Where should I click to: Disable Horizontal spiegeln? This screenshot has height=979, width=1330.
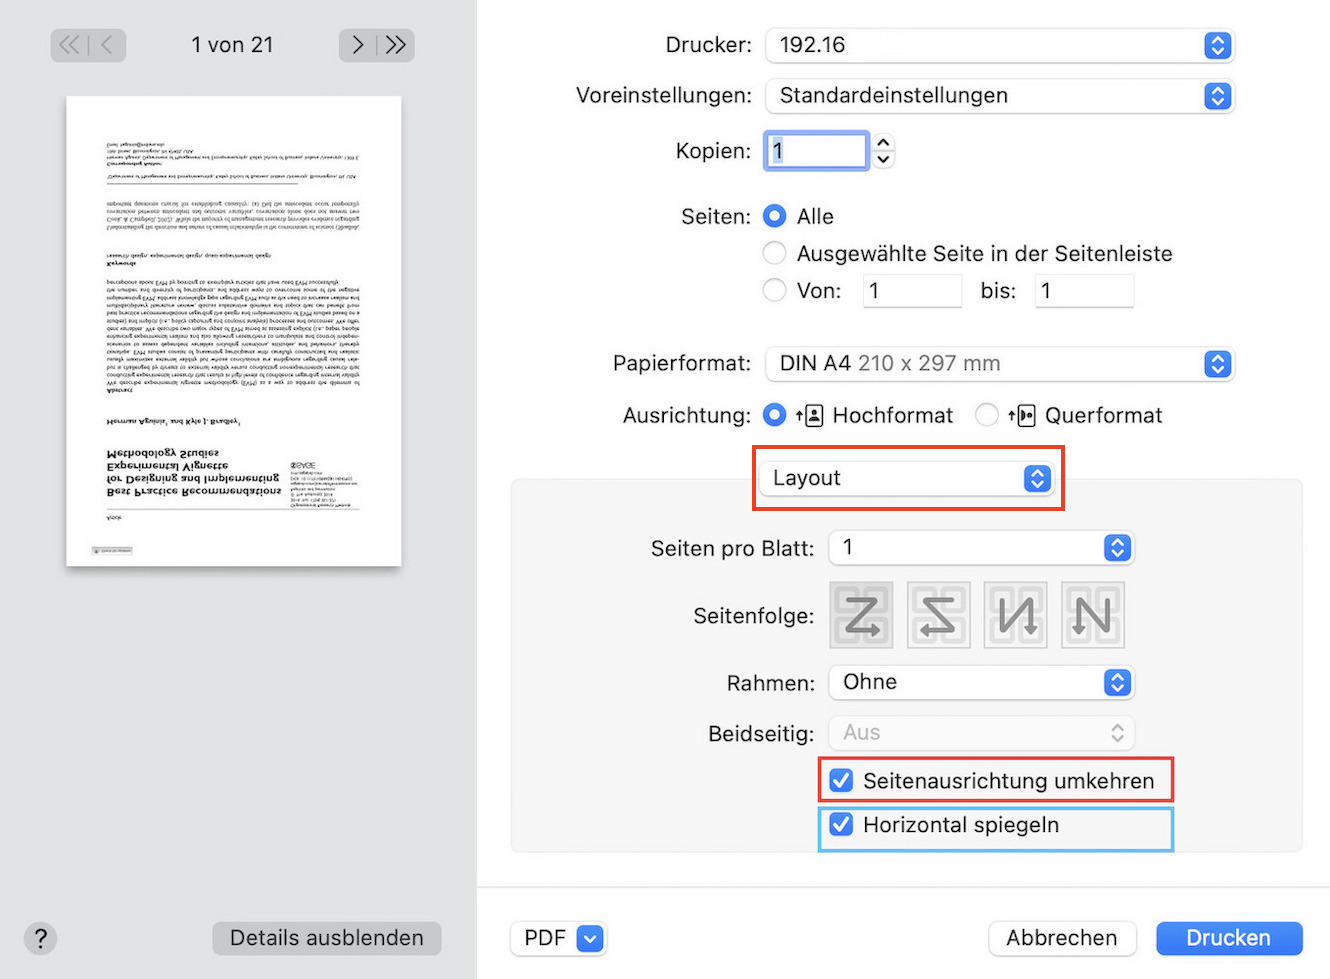coord(841,825)
